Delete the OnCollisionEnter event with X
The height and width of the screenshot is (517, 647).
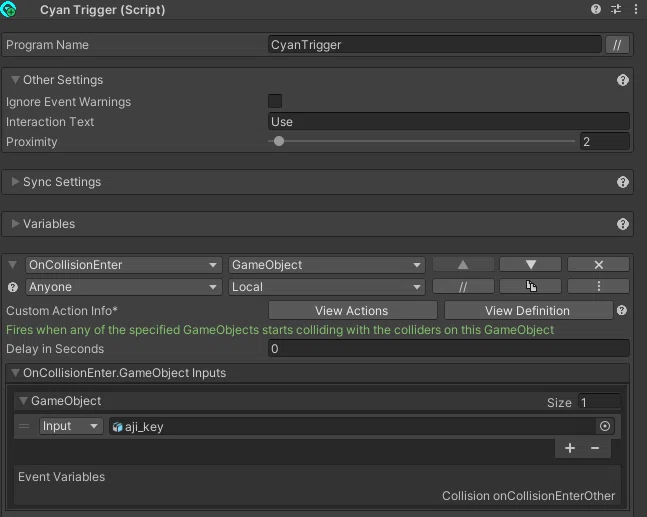point(598,264)
